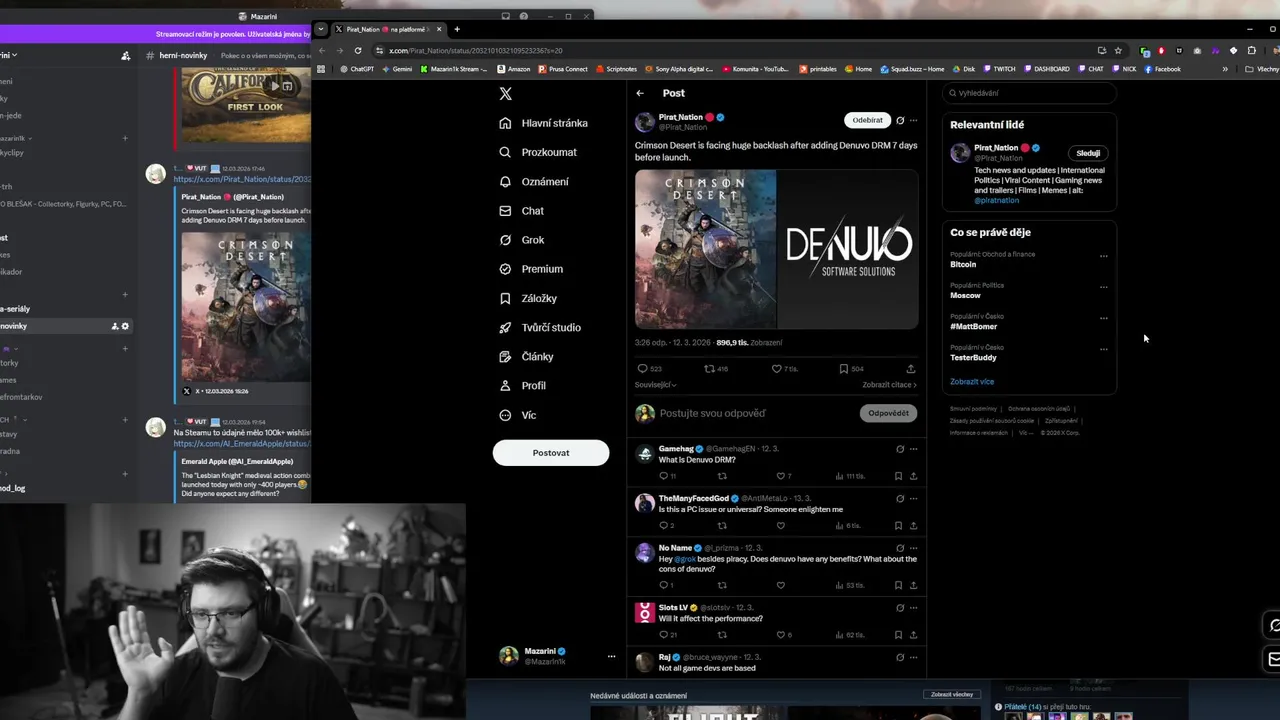Viewport: 1280px width, 720px height.
Task: Open X logo home in sidebar
Action: (x=505, y=93)
